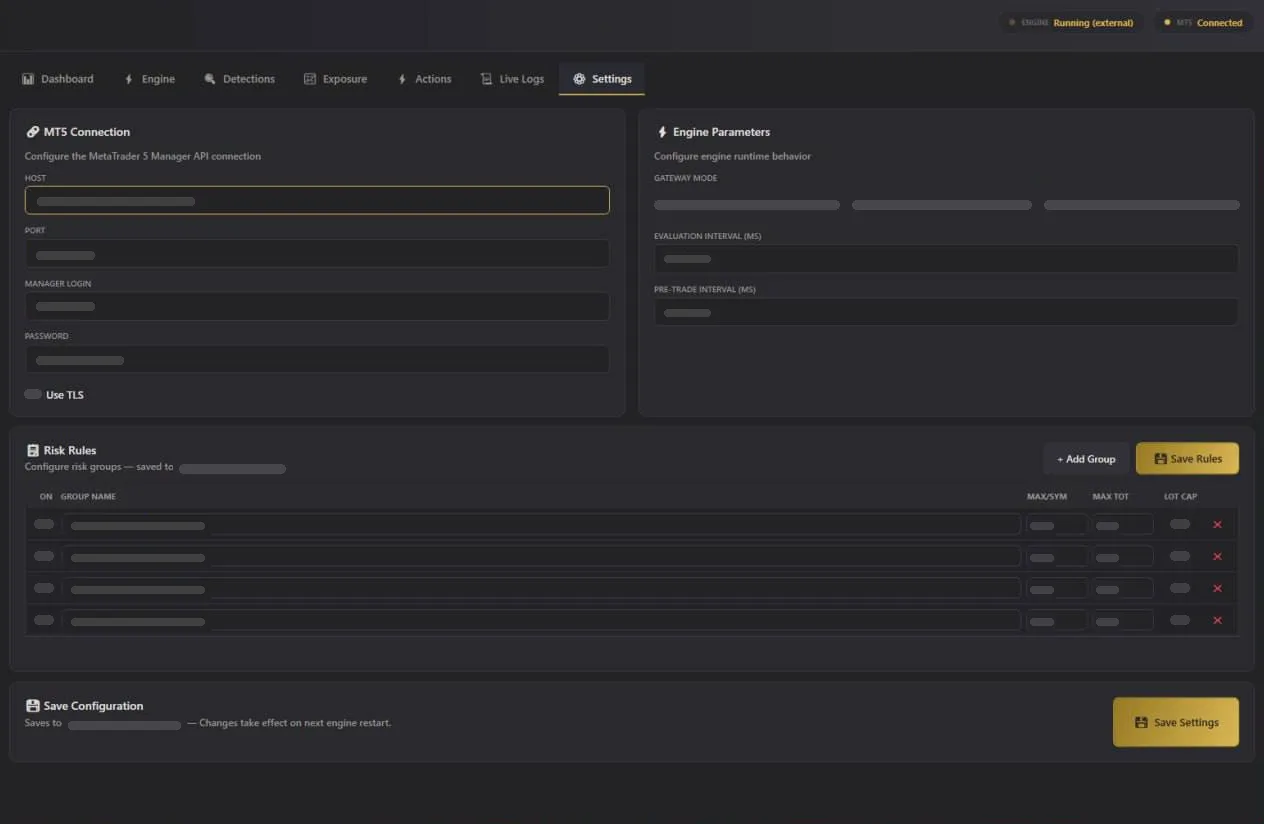Image resolution: width=1264 pixels, height=824 pixels.
Task: Click the Engine Running status pill
Action: click(x=1072, y=22)
